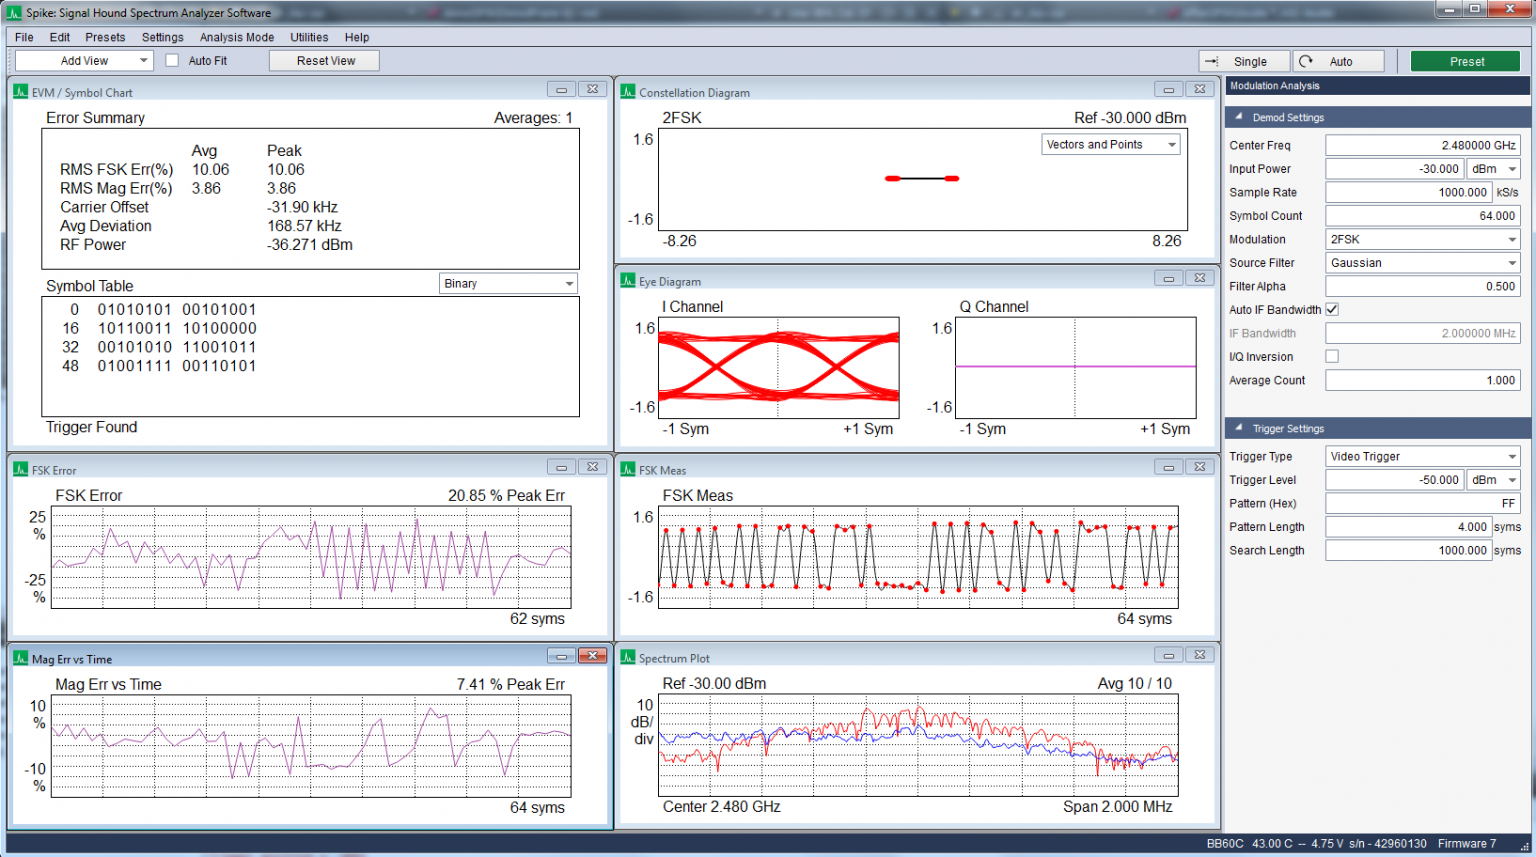Image resolution: width=1536 pixels, height=857 pixels.
Task: Close the Constellation Diagram panel
Action: click(1199, 89)
